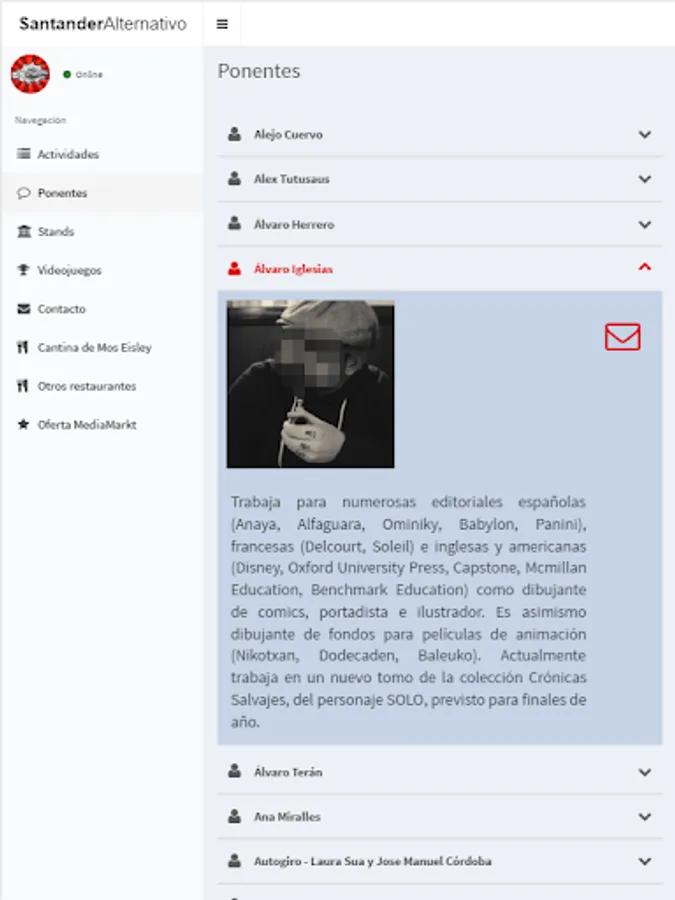Expand the Álvaro Terán chevron

coord(645,773)
